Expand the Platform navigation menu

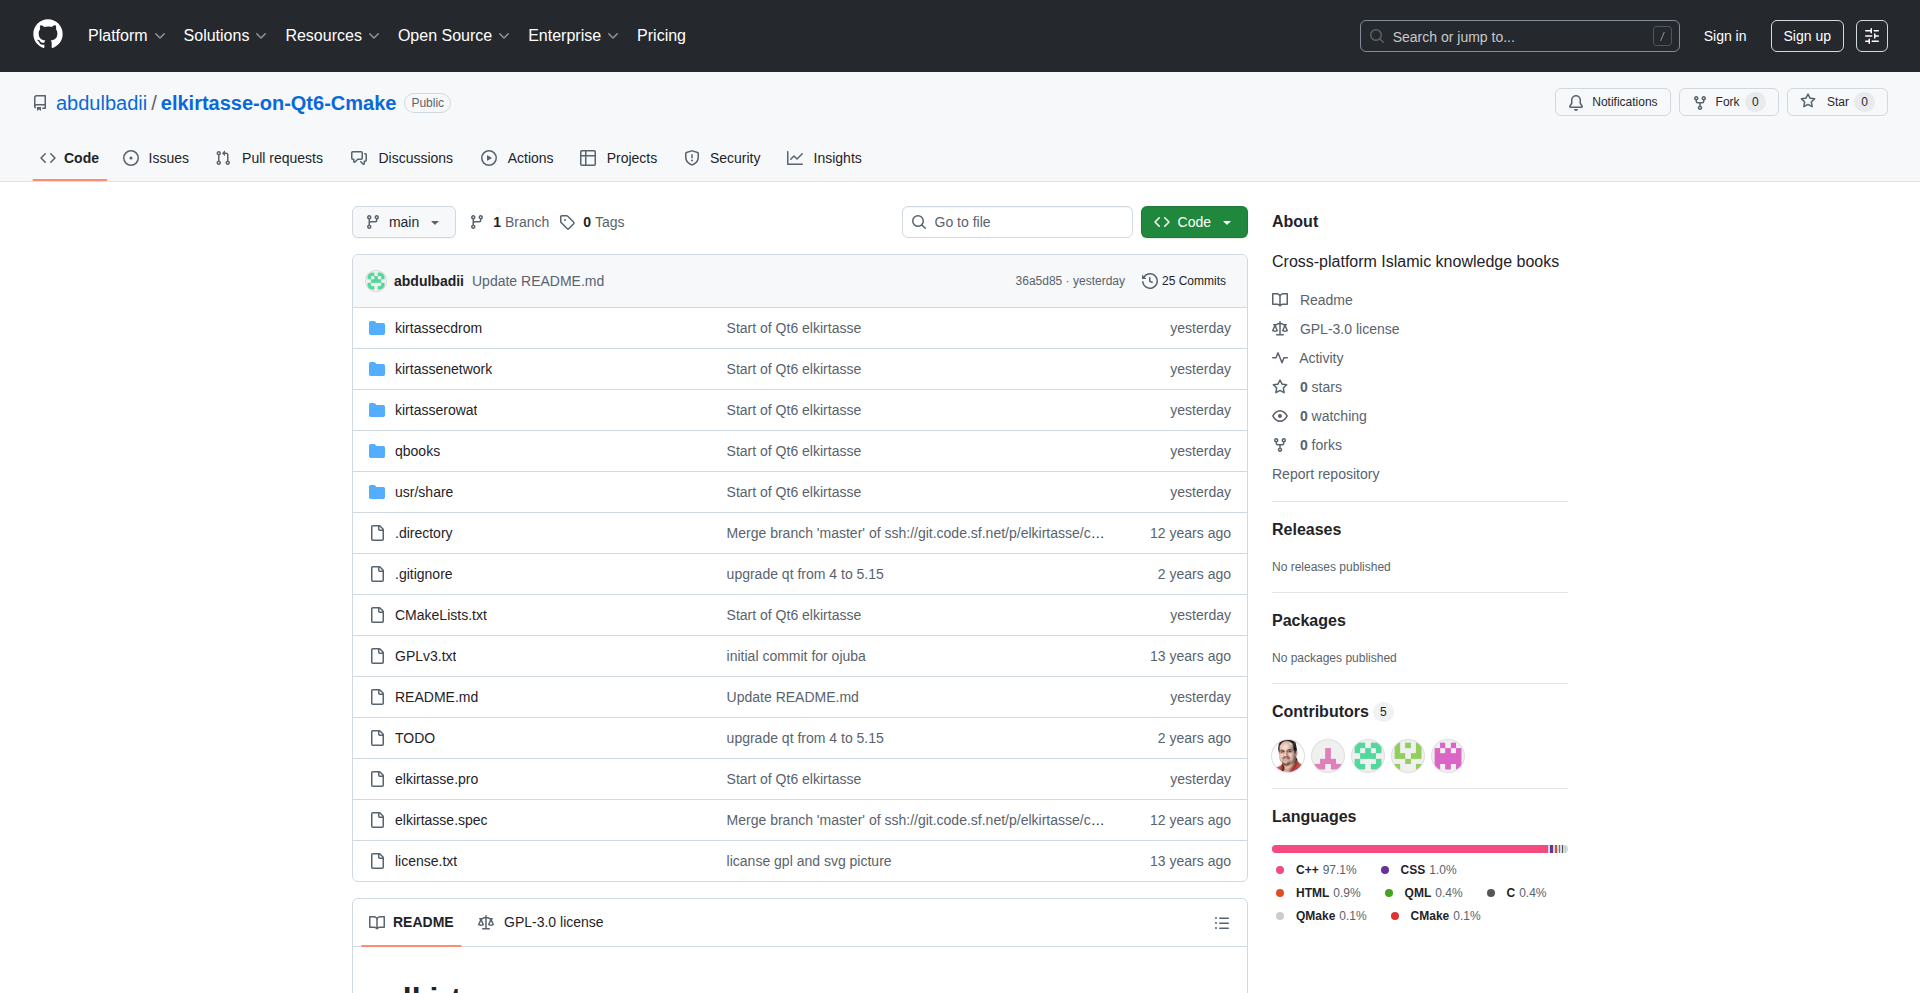[x=126, y=36]
